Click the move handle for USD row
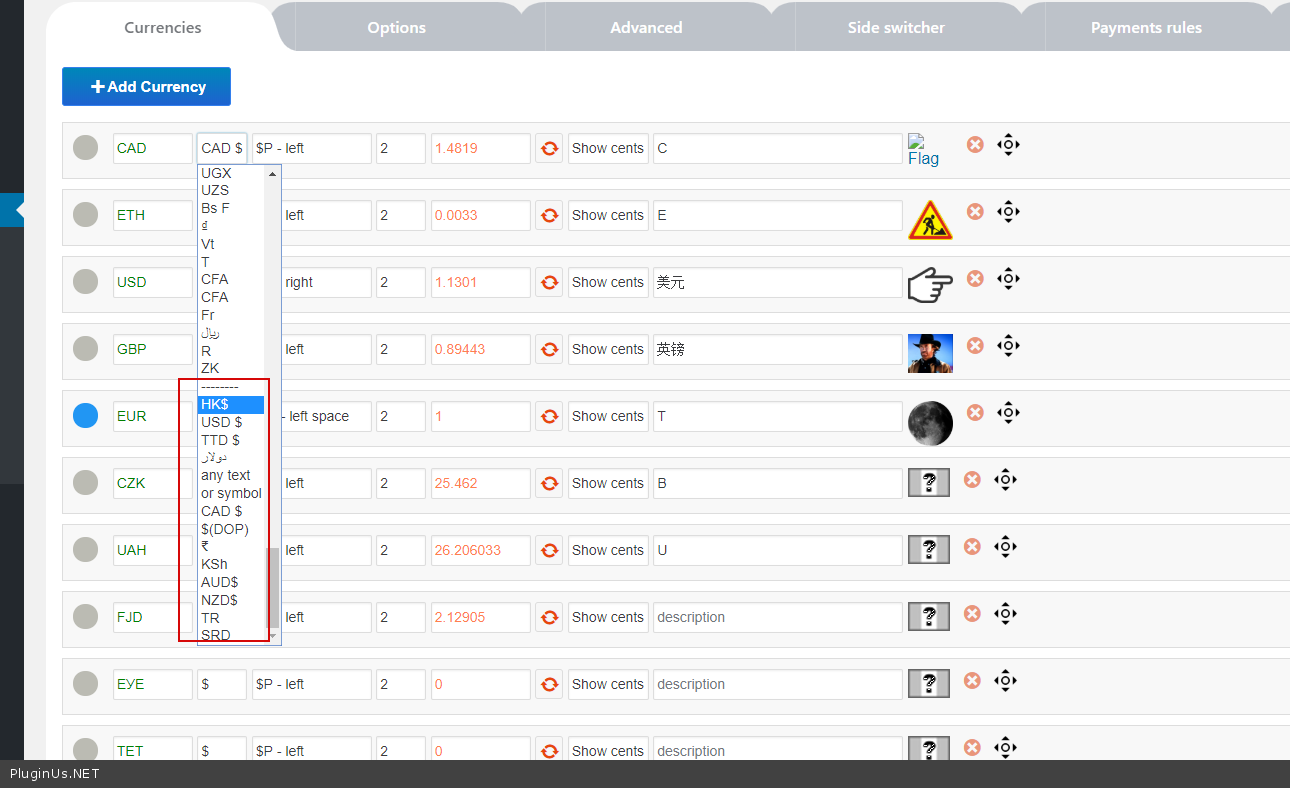The width and height of the screenshot is (1290, 788). point(1008,279)
